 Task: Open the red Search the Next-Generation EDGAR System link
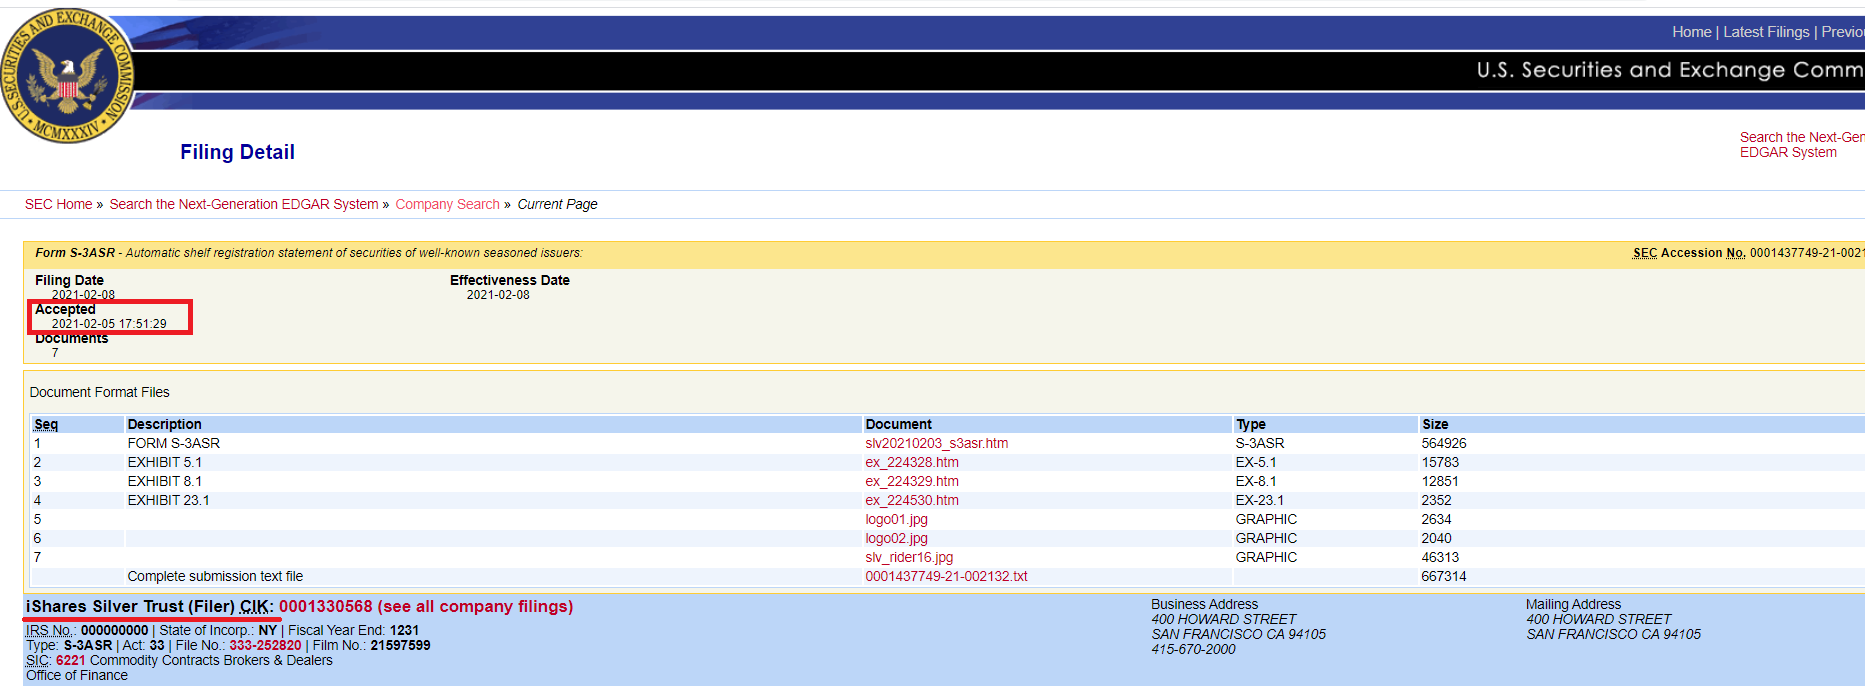[x=1801, y=145]
